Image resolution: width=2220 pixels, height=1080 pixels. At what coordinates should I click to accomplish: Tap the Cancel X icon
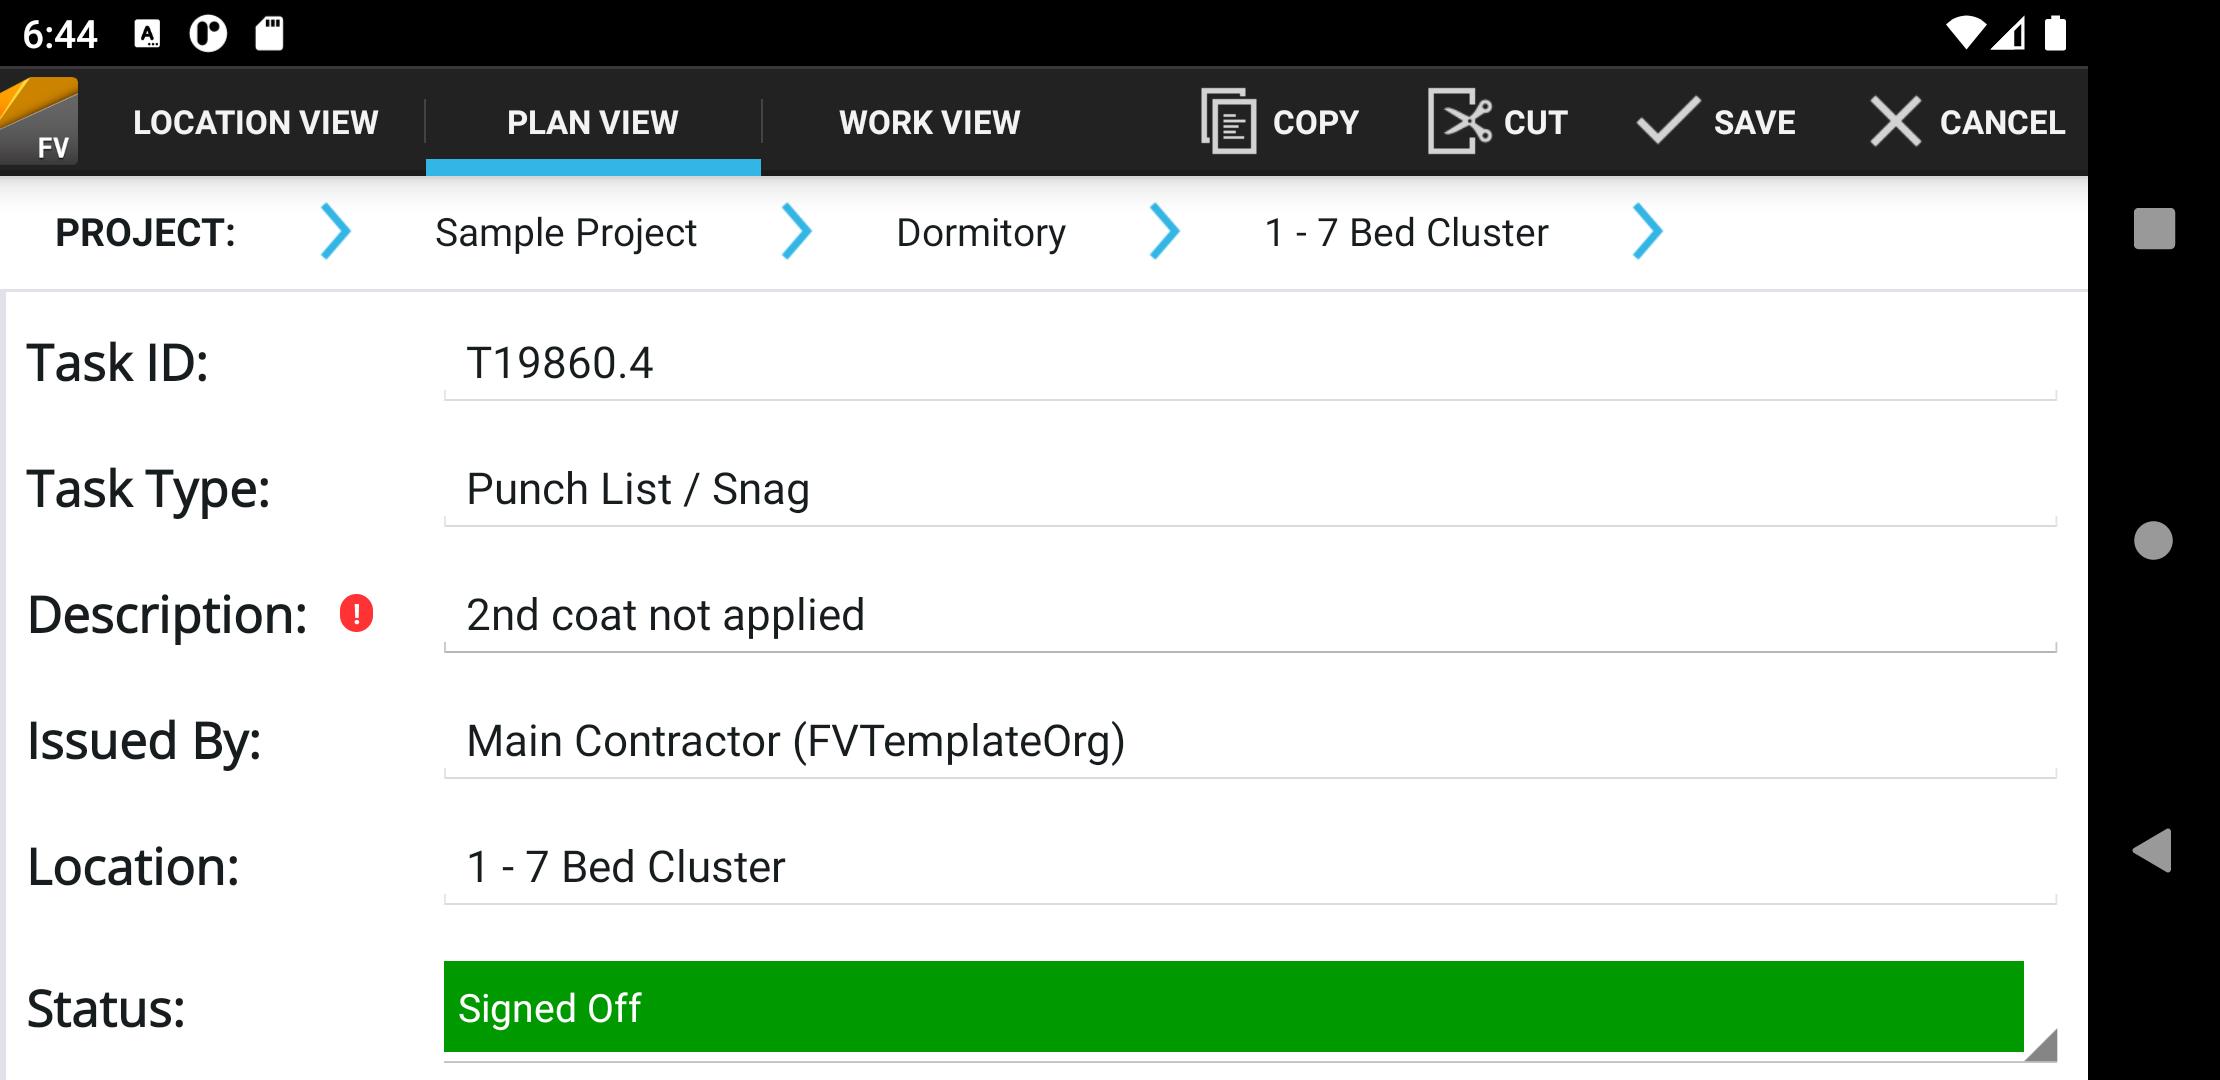(x=1895, y=122)
